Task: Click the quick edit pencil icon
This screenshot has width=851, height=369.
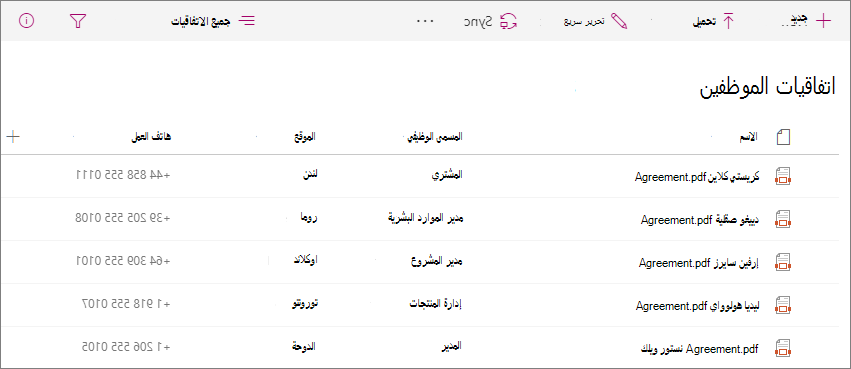Action: (x=619, y=21)
